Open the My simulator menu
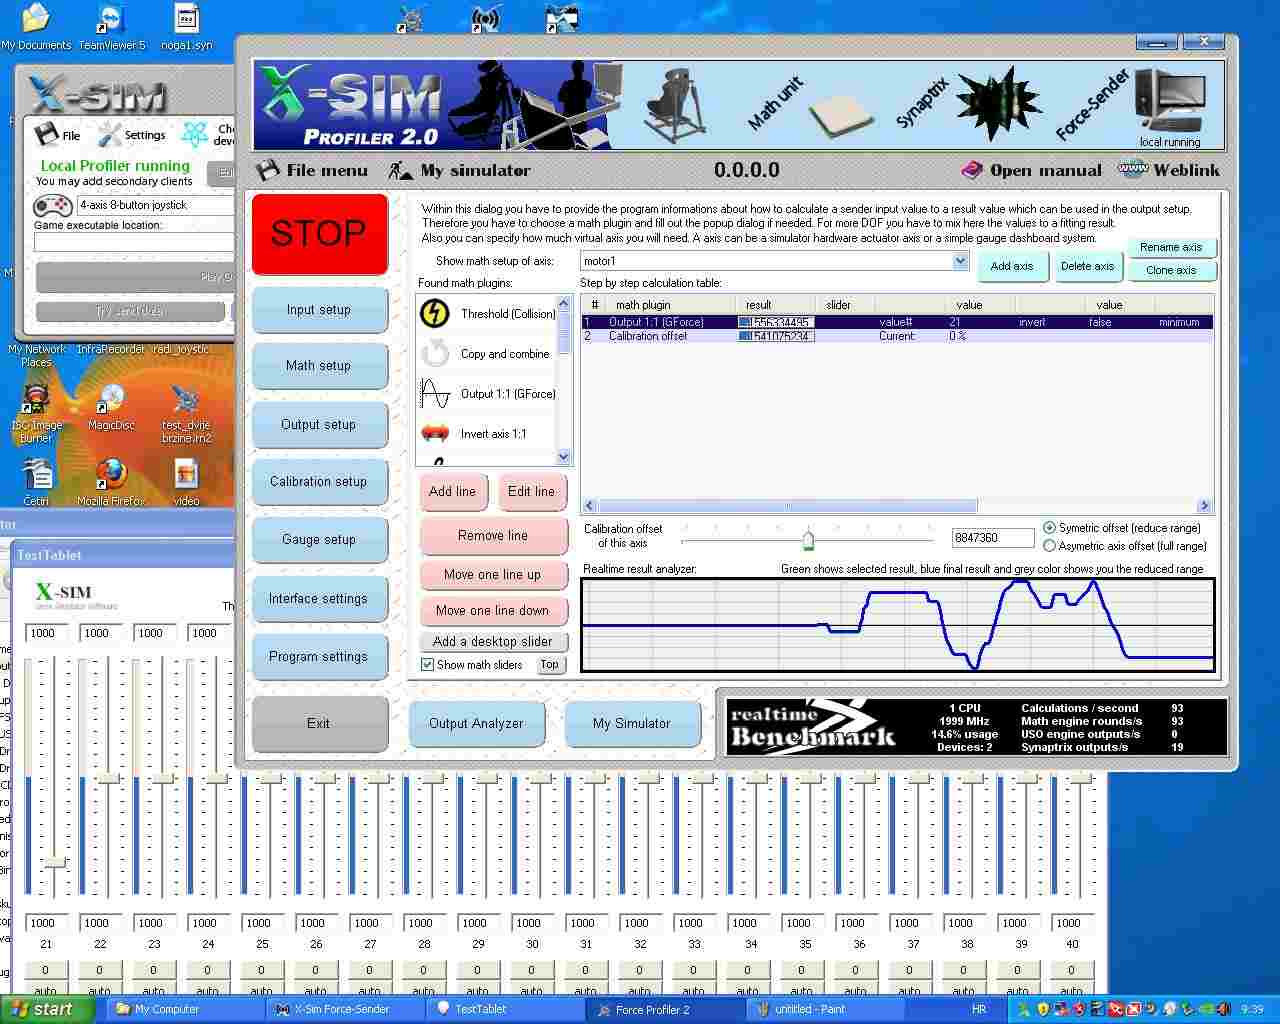The image size is (1280, 1024). [459, 170]
